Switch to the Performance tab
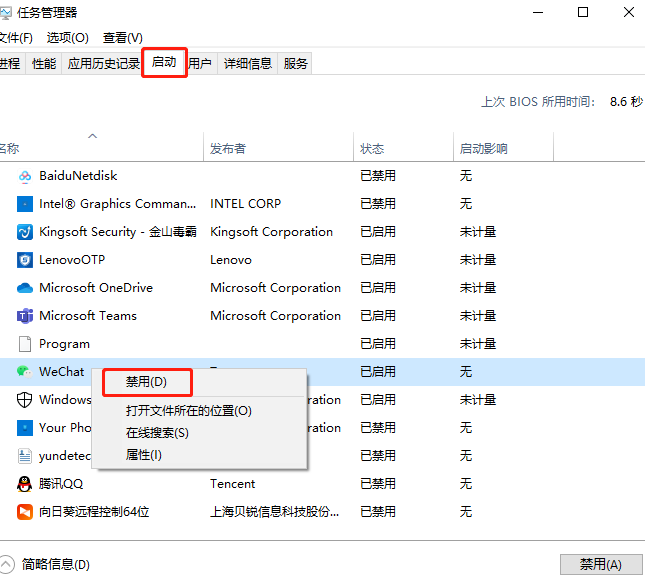 (x=44, y=63)
